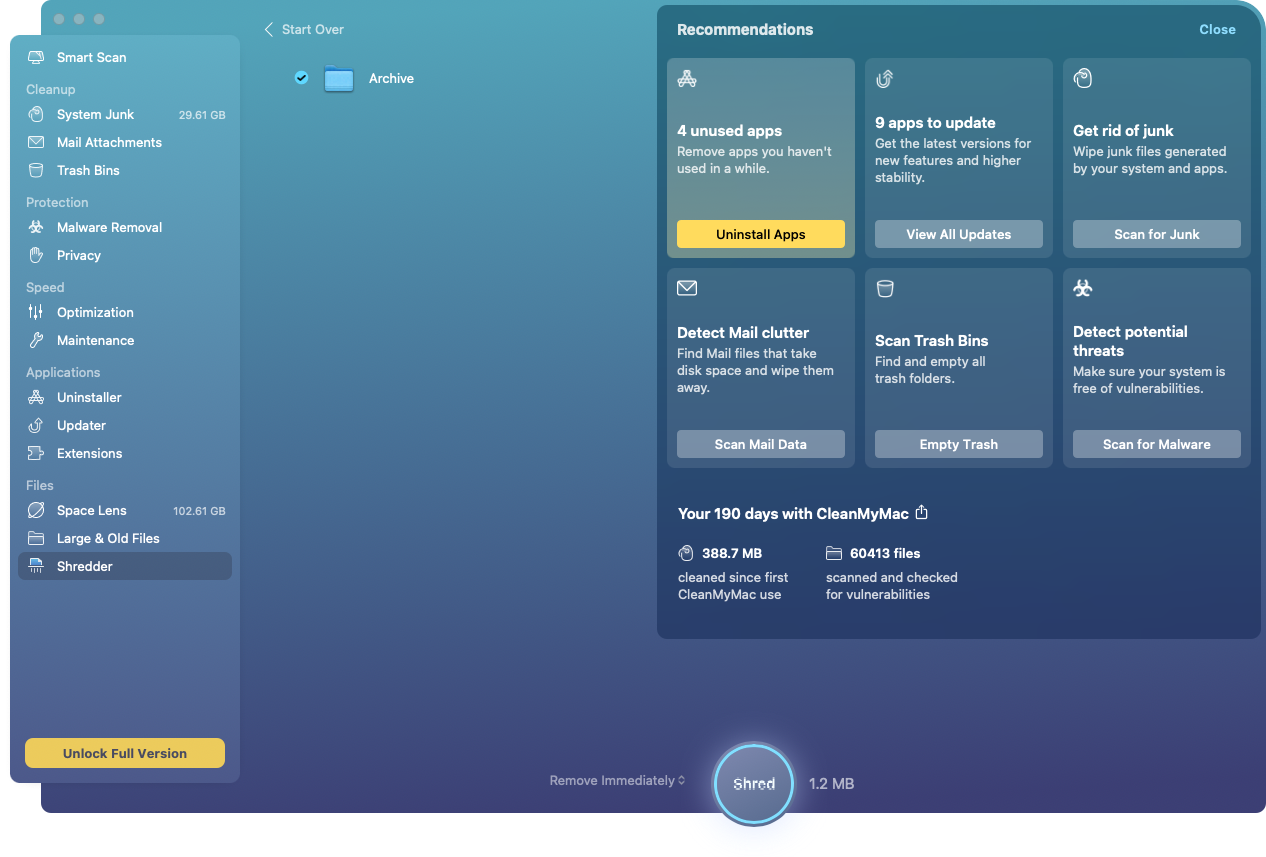Click Start Over to go back

[x=304, y=30]
